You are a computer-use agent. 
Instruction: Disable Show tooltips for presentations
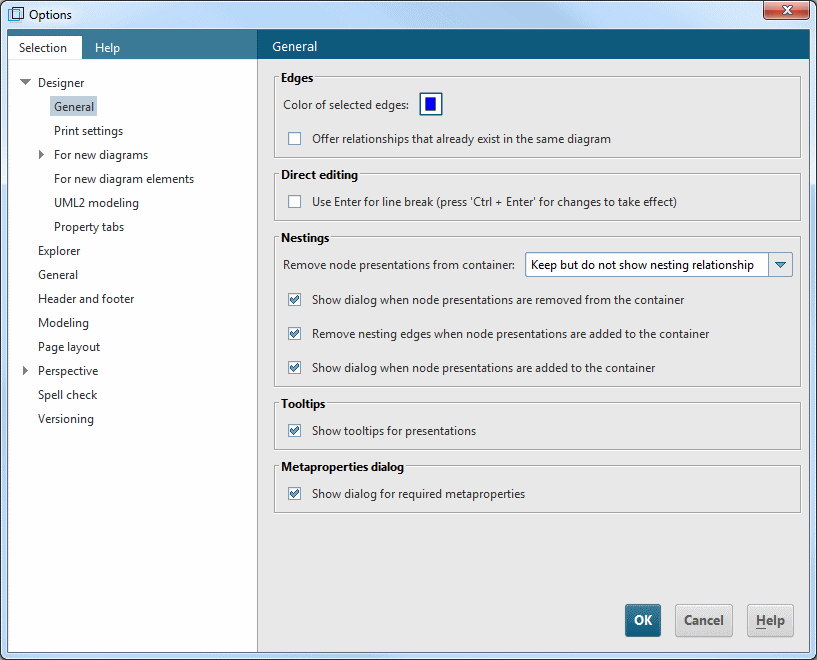(294, 431)
